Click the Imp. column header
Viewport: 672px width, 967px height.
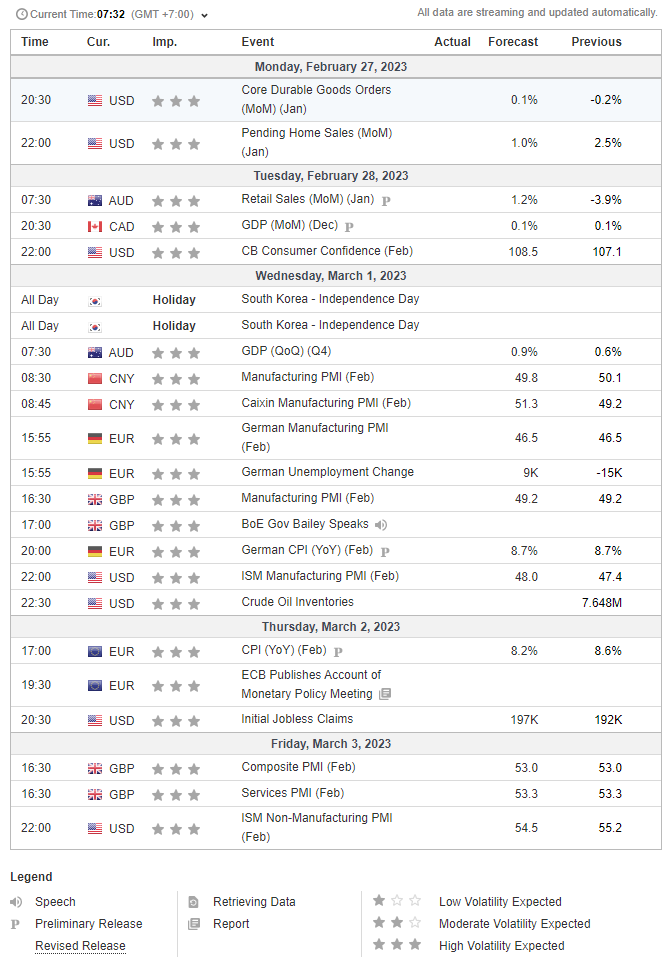tap(164, 42)
